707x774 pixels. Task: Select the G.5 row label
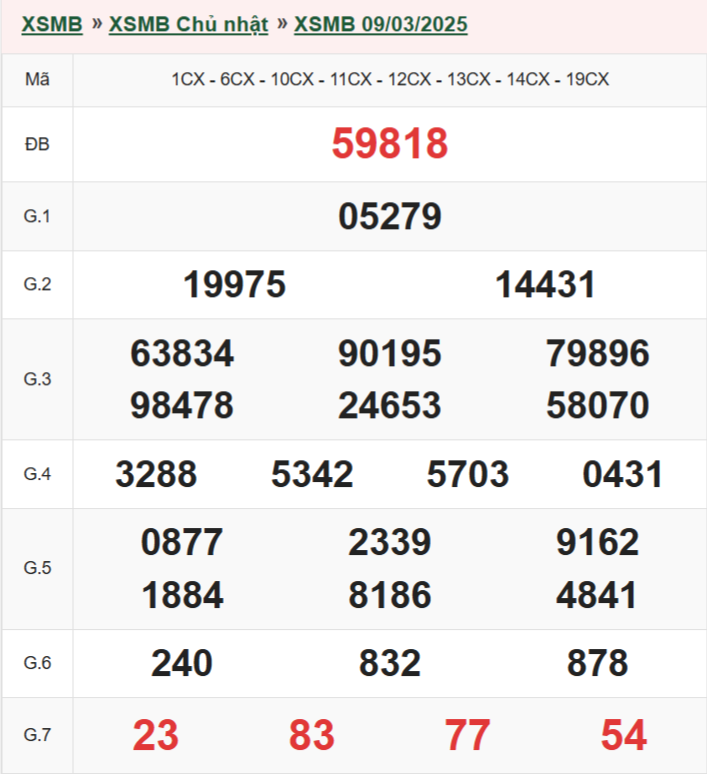[38, 568]
